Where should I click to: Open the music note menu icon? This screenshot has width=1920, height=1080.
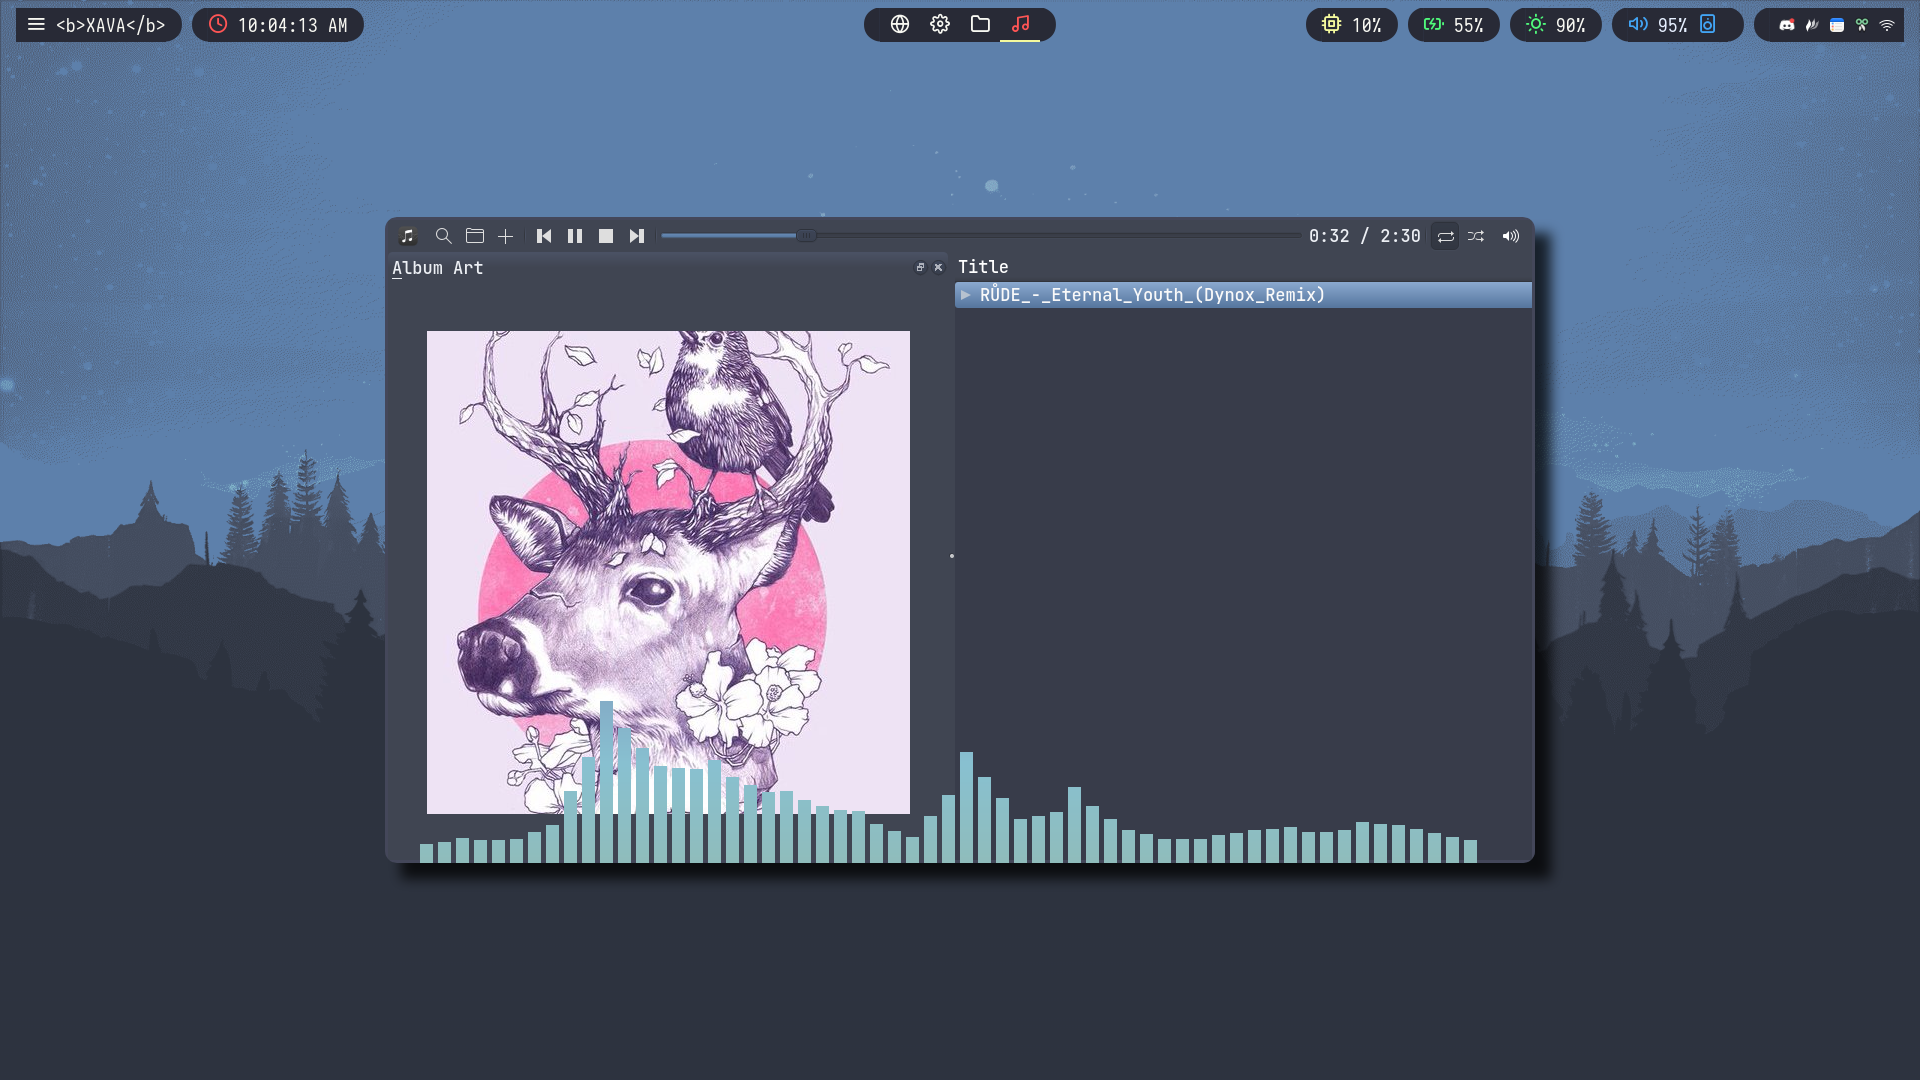407,236
